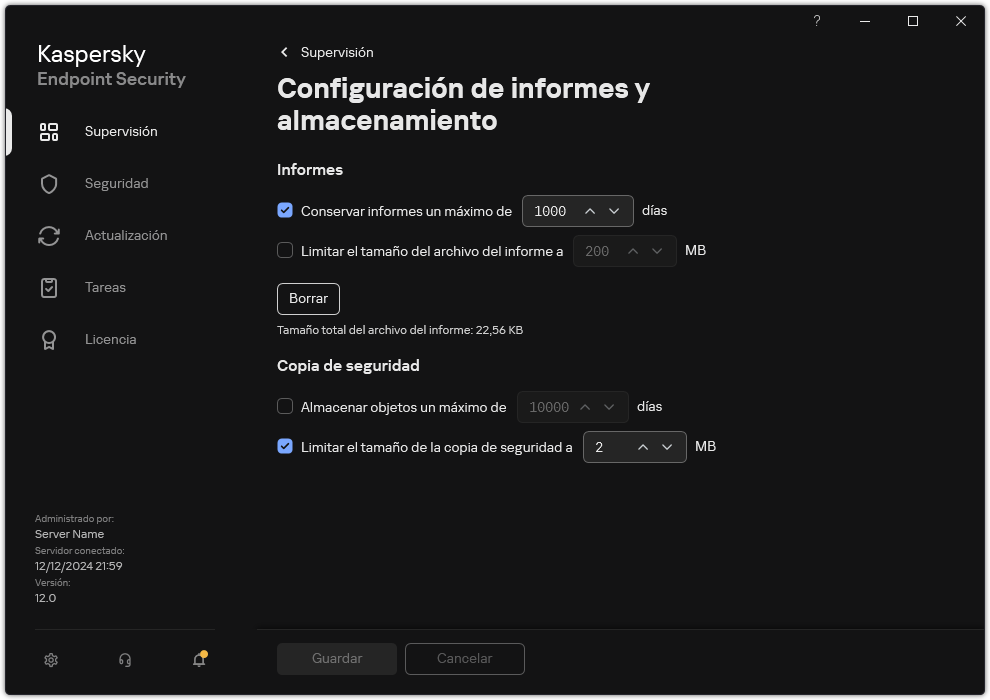Save settings with Guardar button
This screenshot has width=990, height=700.
pyautogui.click(x=336, y=658)
